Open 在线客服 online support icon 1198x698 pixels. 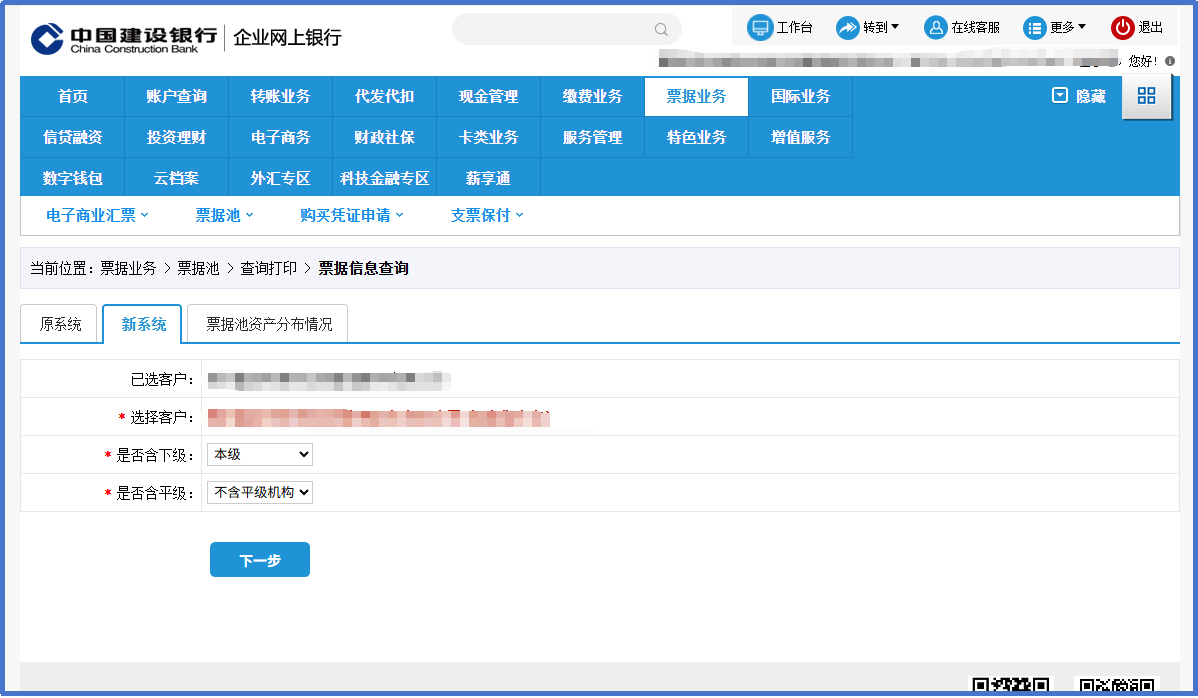(x=936, y=28)
